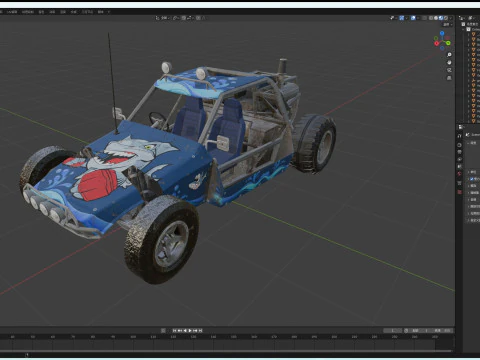Jump to timeline end frame
This screenshot has width=480, height=360.
point(200,330)
